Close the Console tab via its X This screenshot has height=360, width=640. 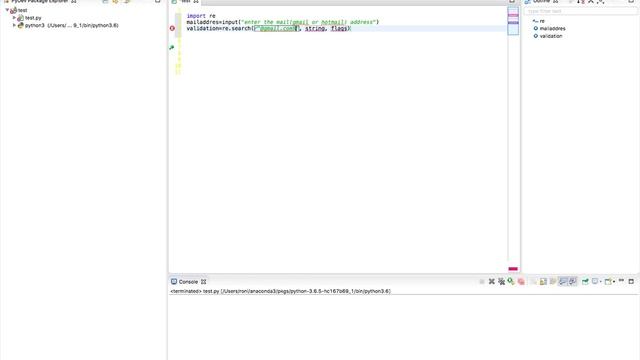coord(203,282)
